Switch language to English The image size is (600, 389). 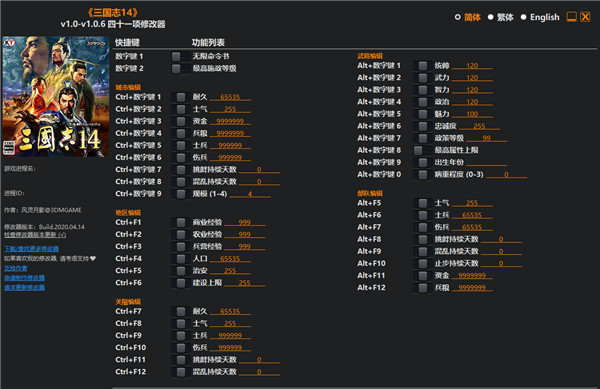[x=540, y=17]
